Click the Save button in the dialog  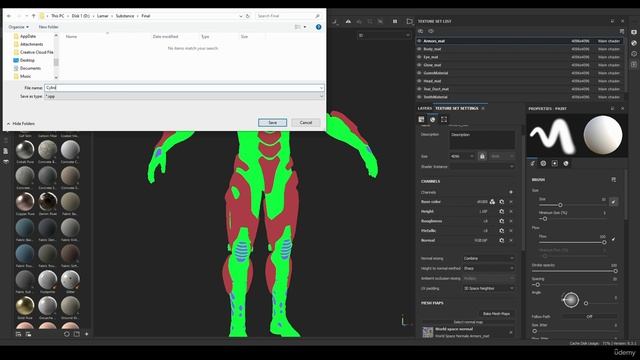(272, 122)
